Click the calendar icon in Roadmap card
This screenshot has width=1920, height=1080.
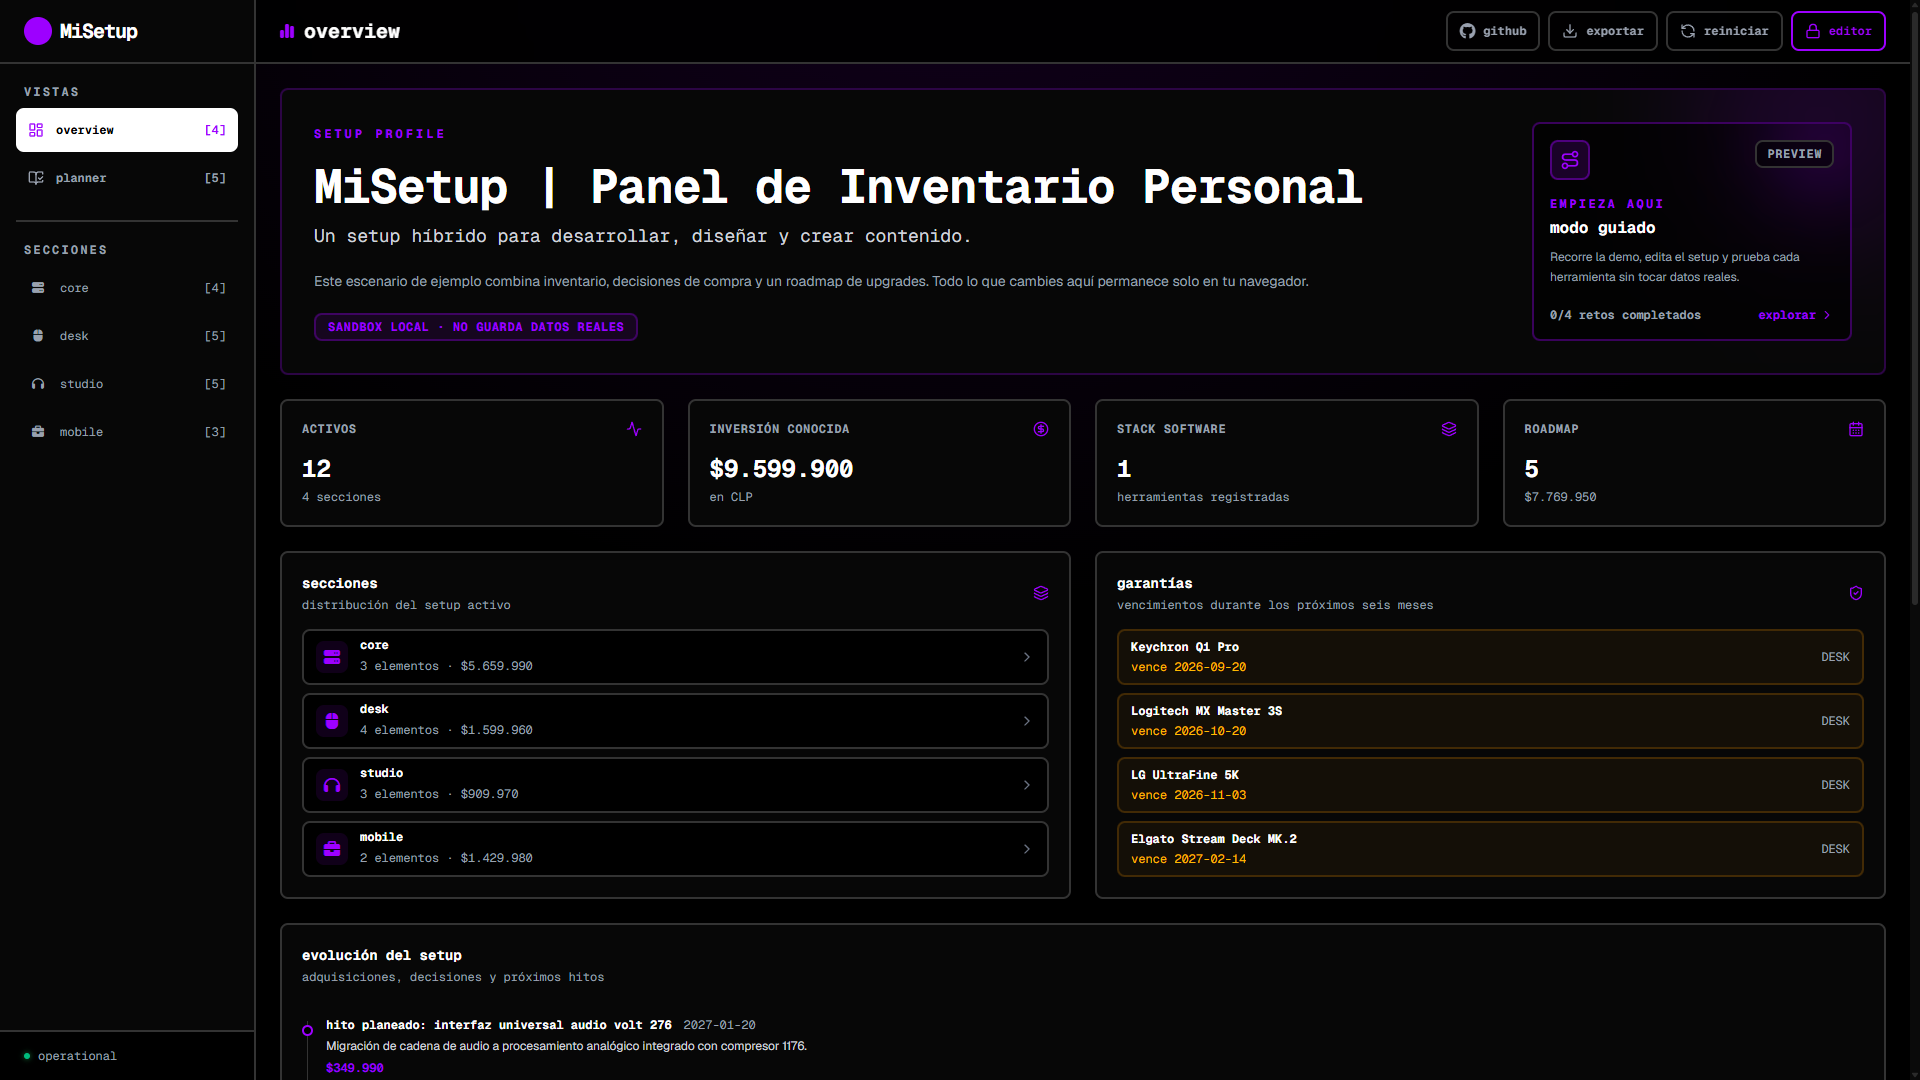click(1856, 429)
